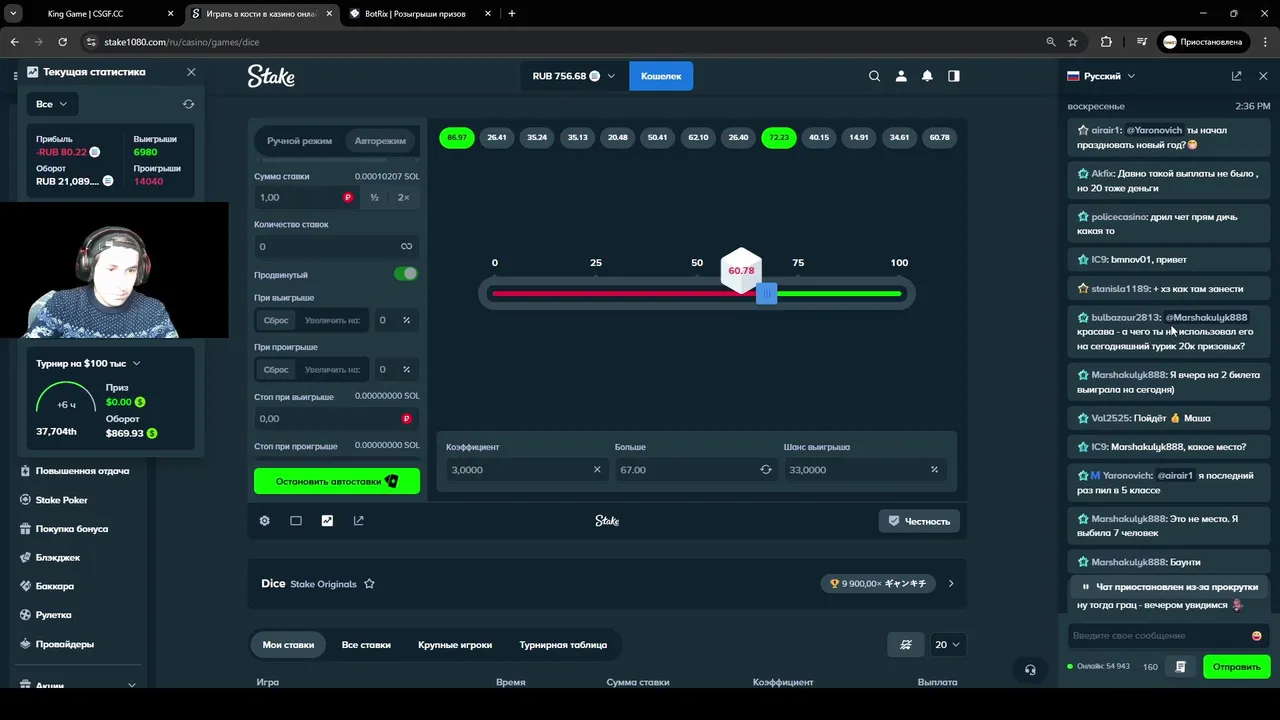Click the Stake logo in the header
This screenshot has width=1280, height=720.
pyautogui.click(x=271, y=76)
